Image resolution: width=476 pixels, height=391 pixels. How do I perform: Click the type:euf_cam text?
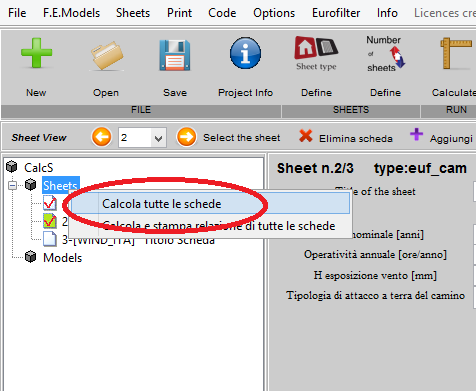pos(420,168)
